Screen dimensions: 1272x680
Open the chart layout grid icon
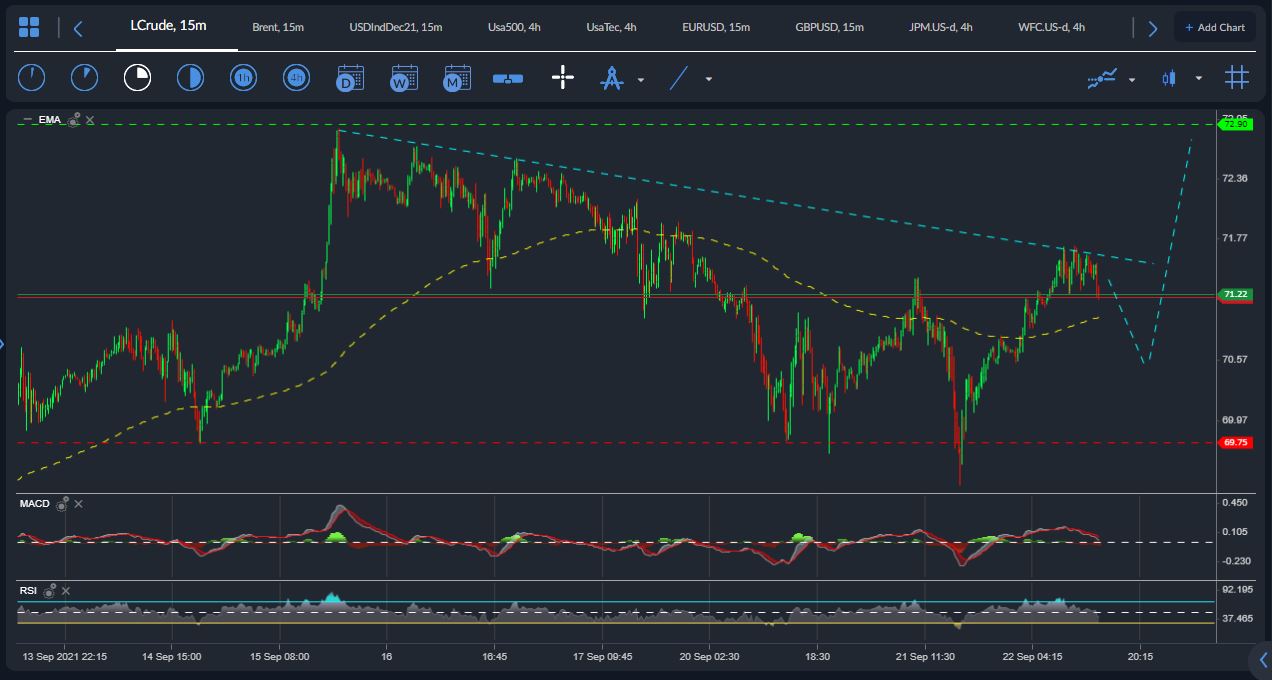[x=29, y=28]
